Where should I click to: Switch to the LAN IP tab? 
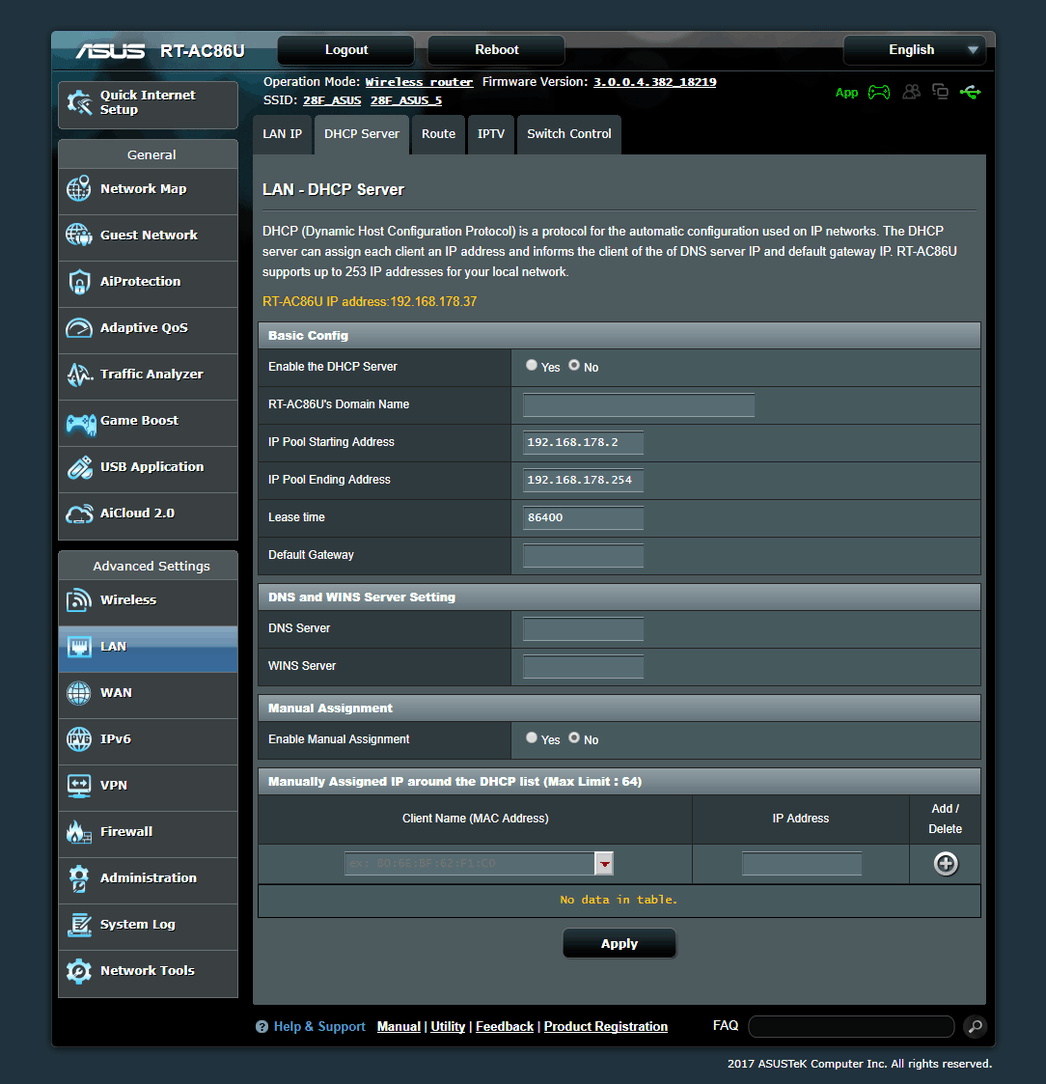[282, 134]
